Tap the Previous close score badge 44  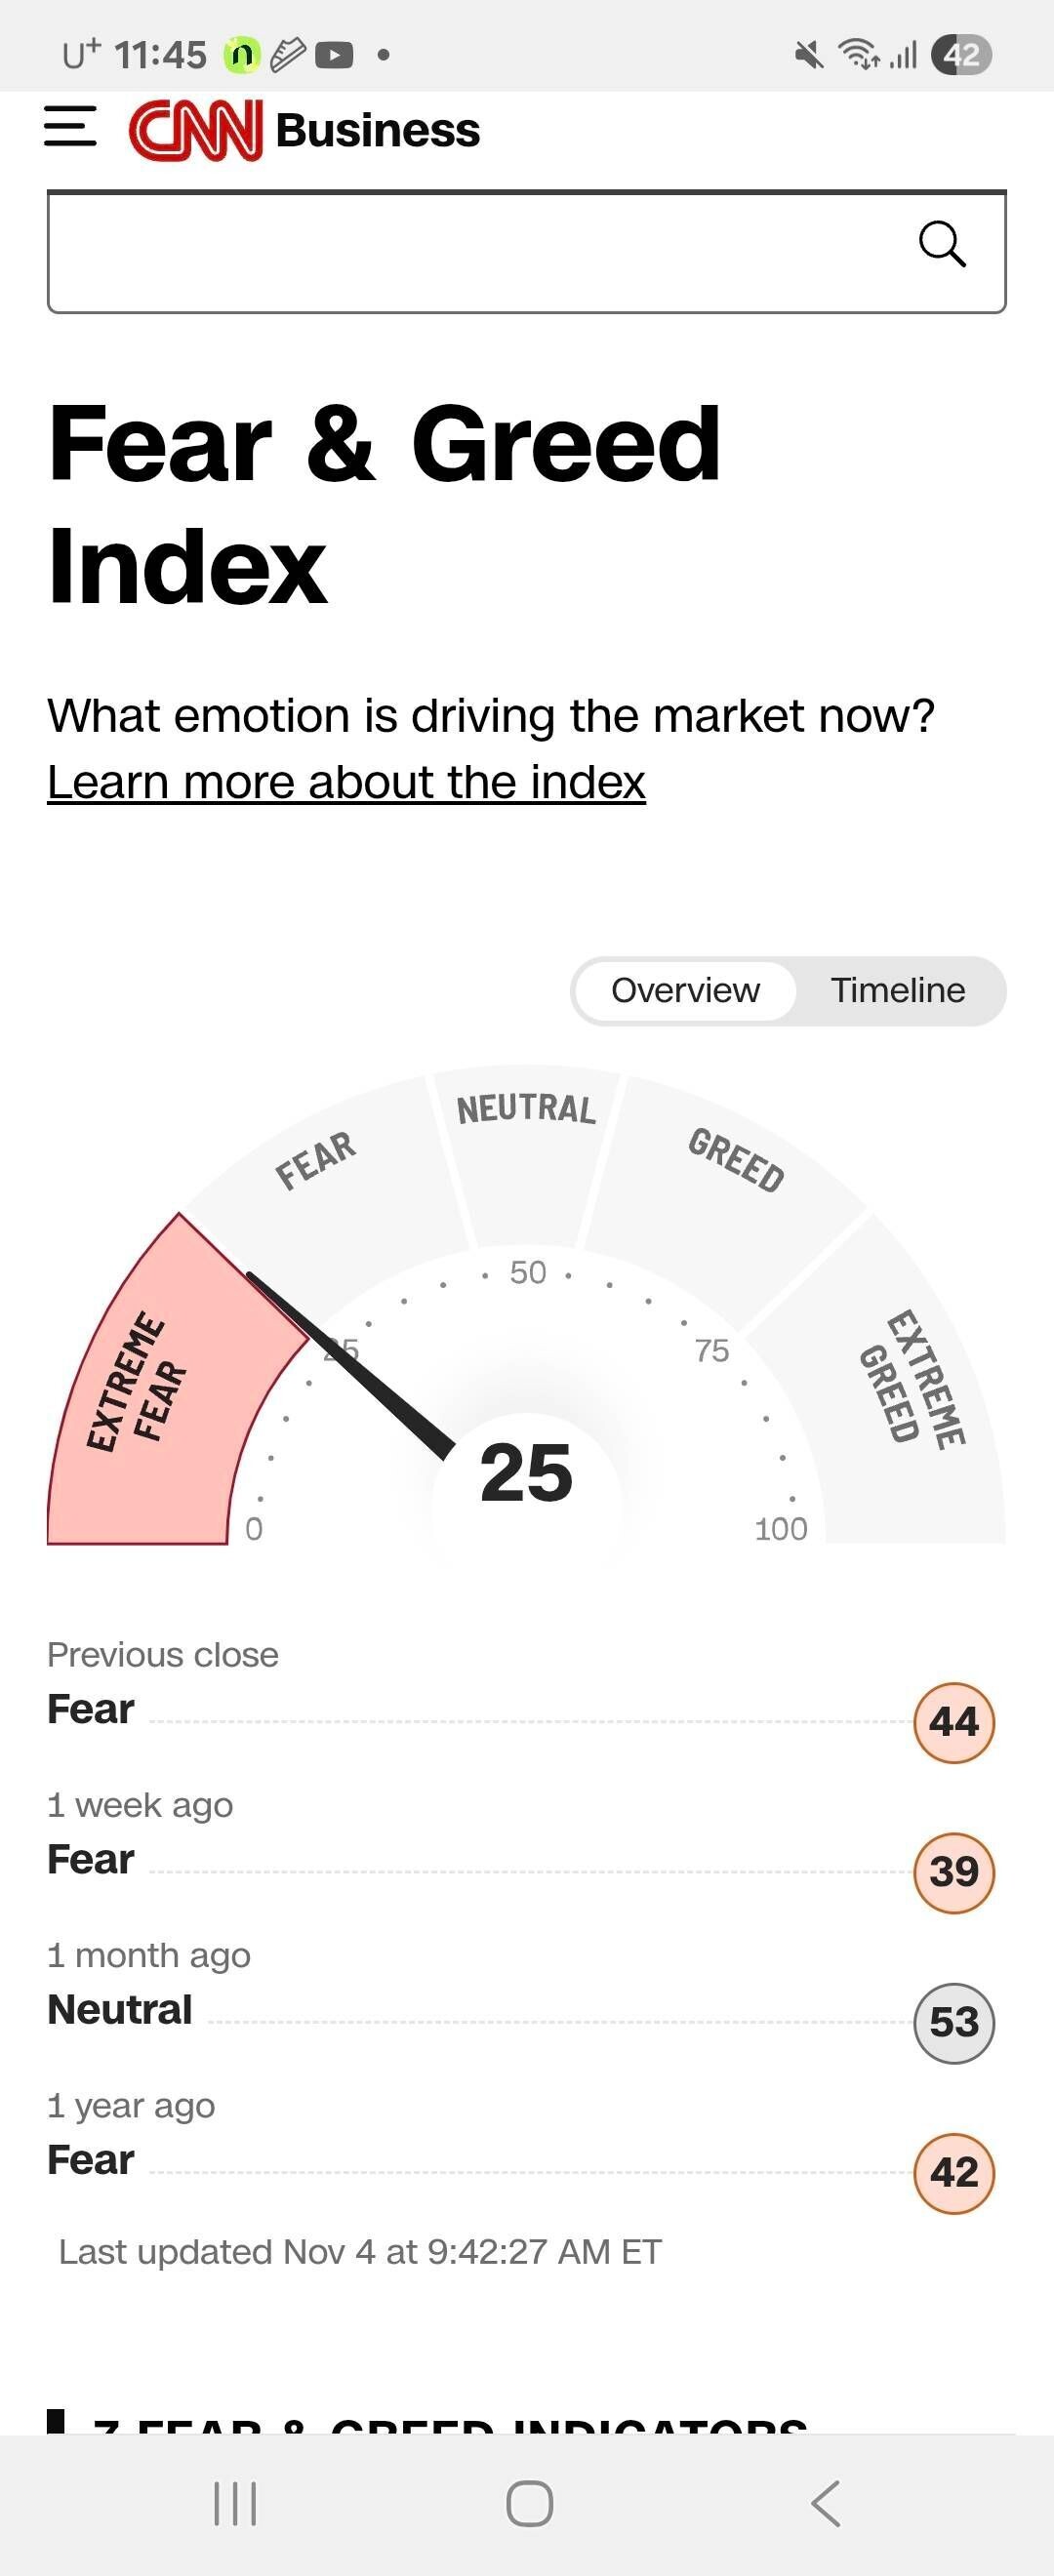[x=953, y=1722]
